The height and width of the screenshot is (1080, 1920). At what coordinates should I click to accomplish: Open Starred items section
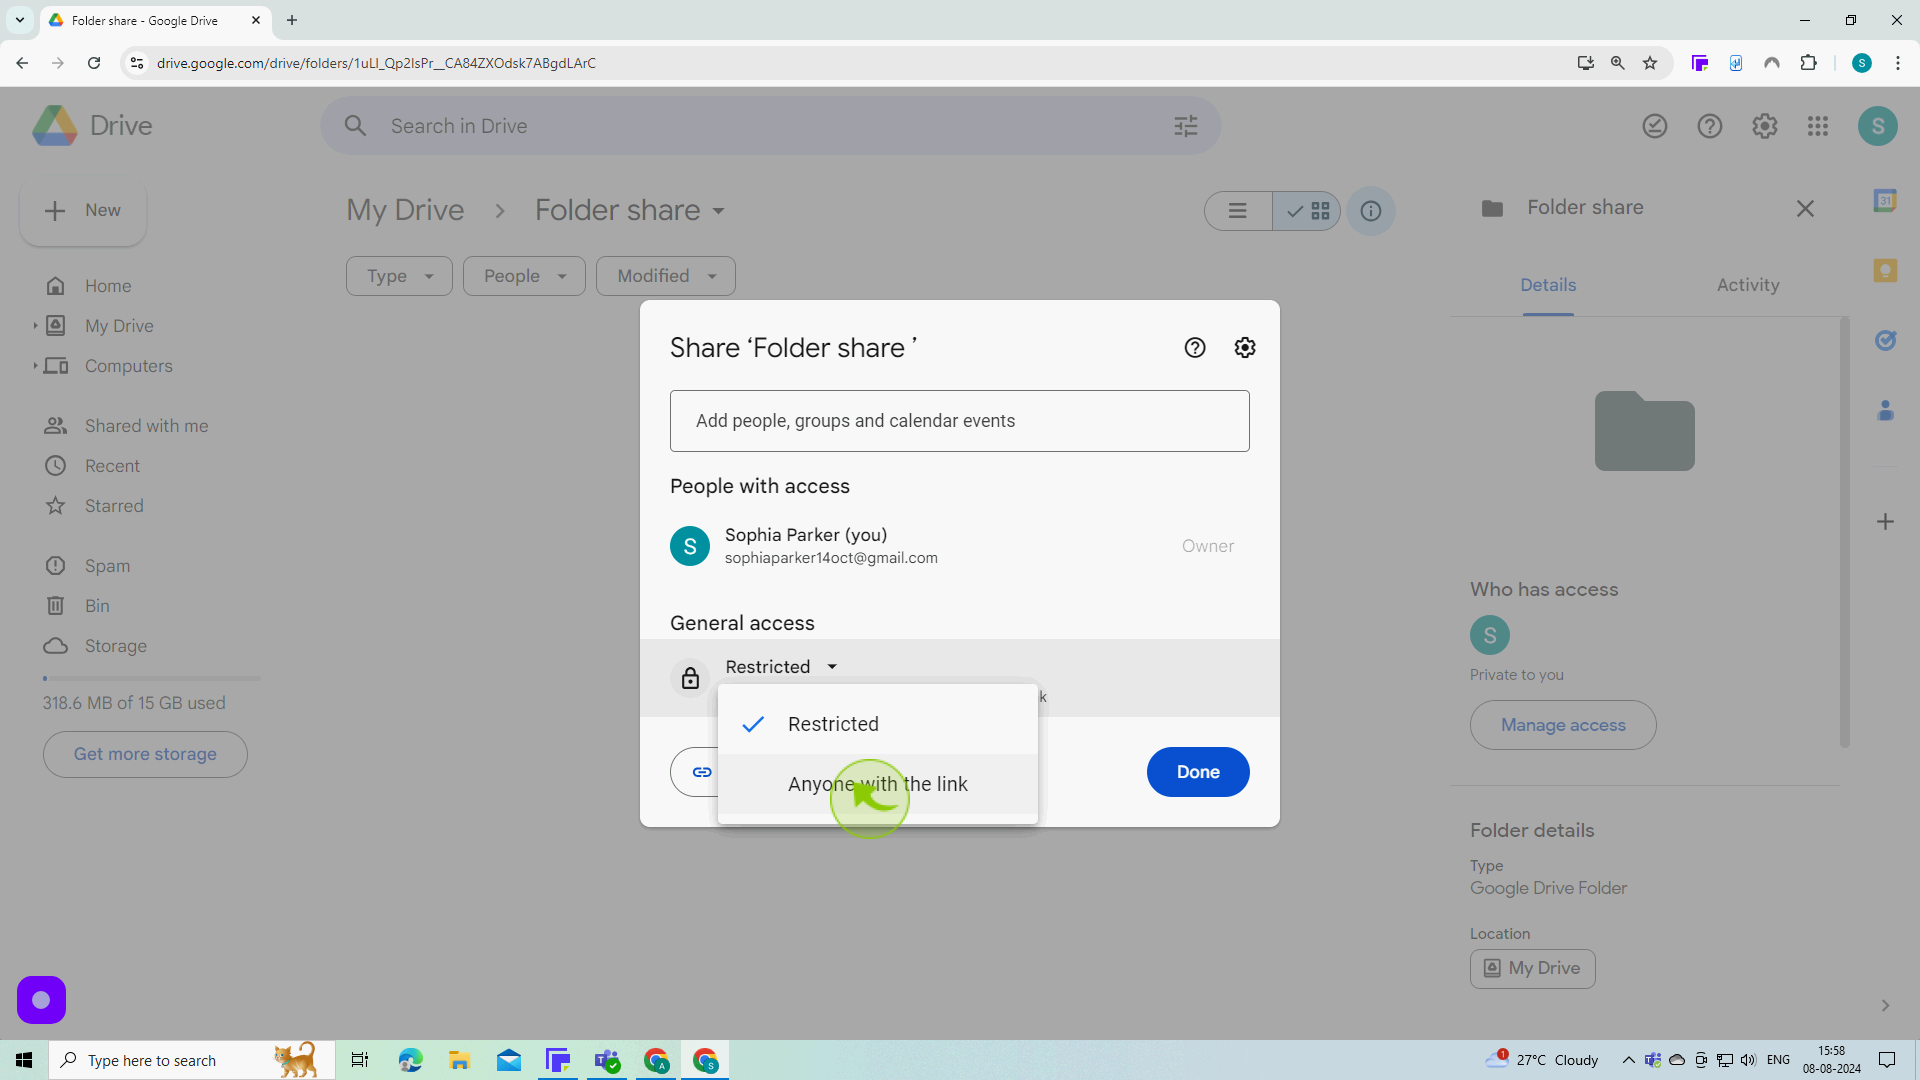(114, 506)
